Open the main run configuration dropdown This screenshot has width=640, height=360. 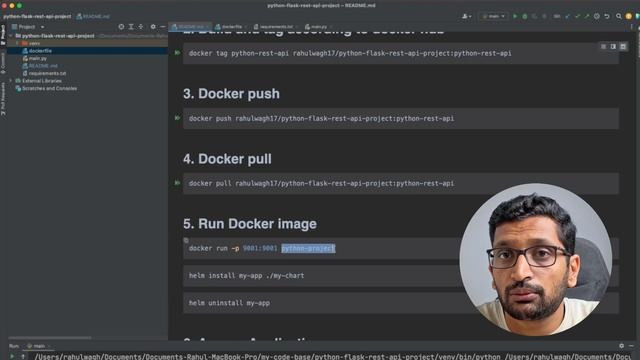(493, 16)
